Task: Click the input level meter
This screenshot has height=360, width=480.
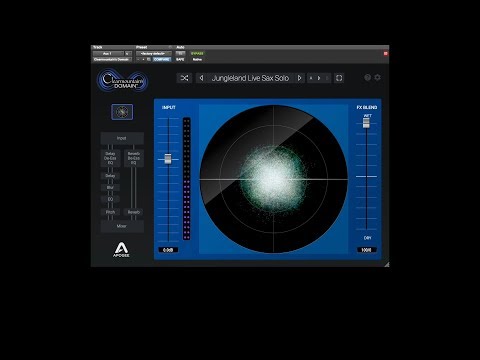Action: pos(187,178)
